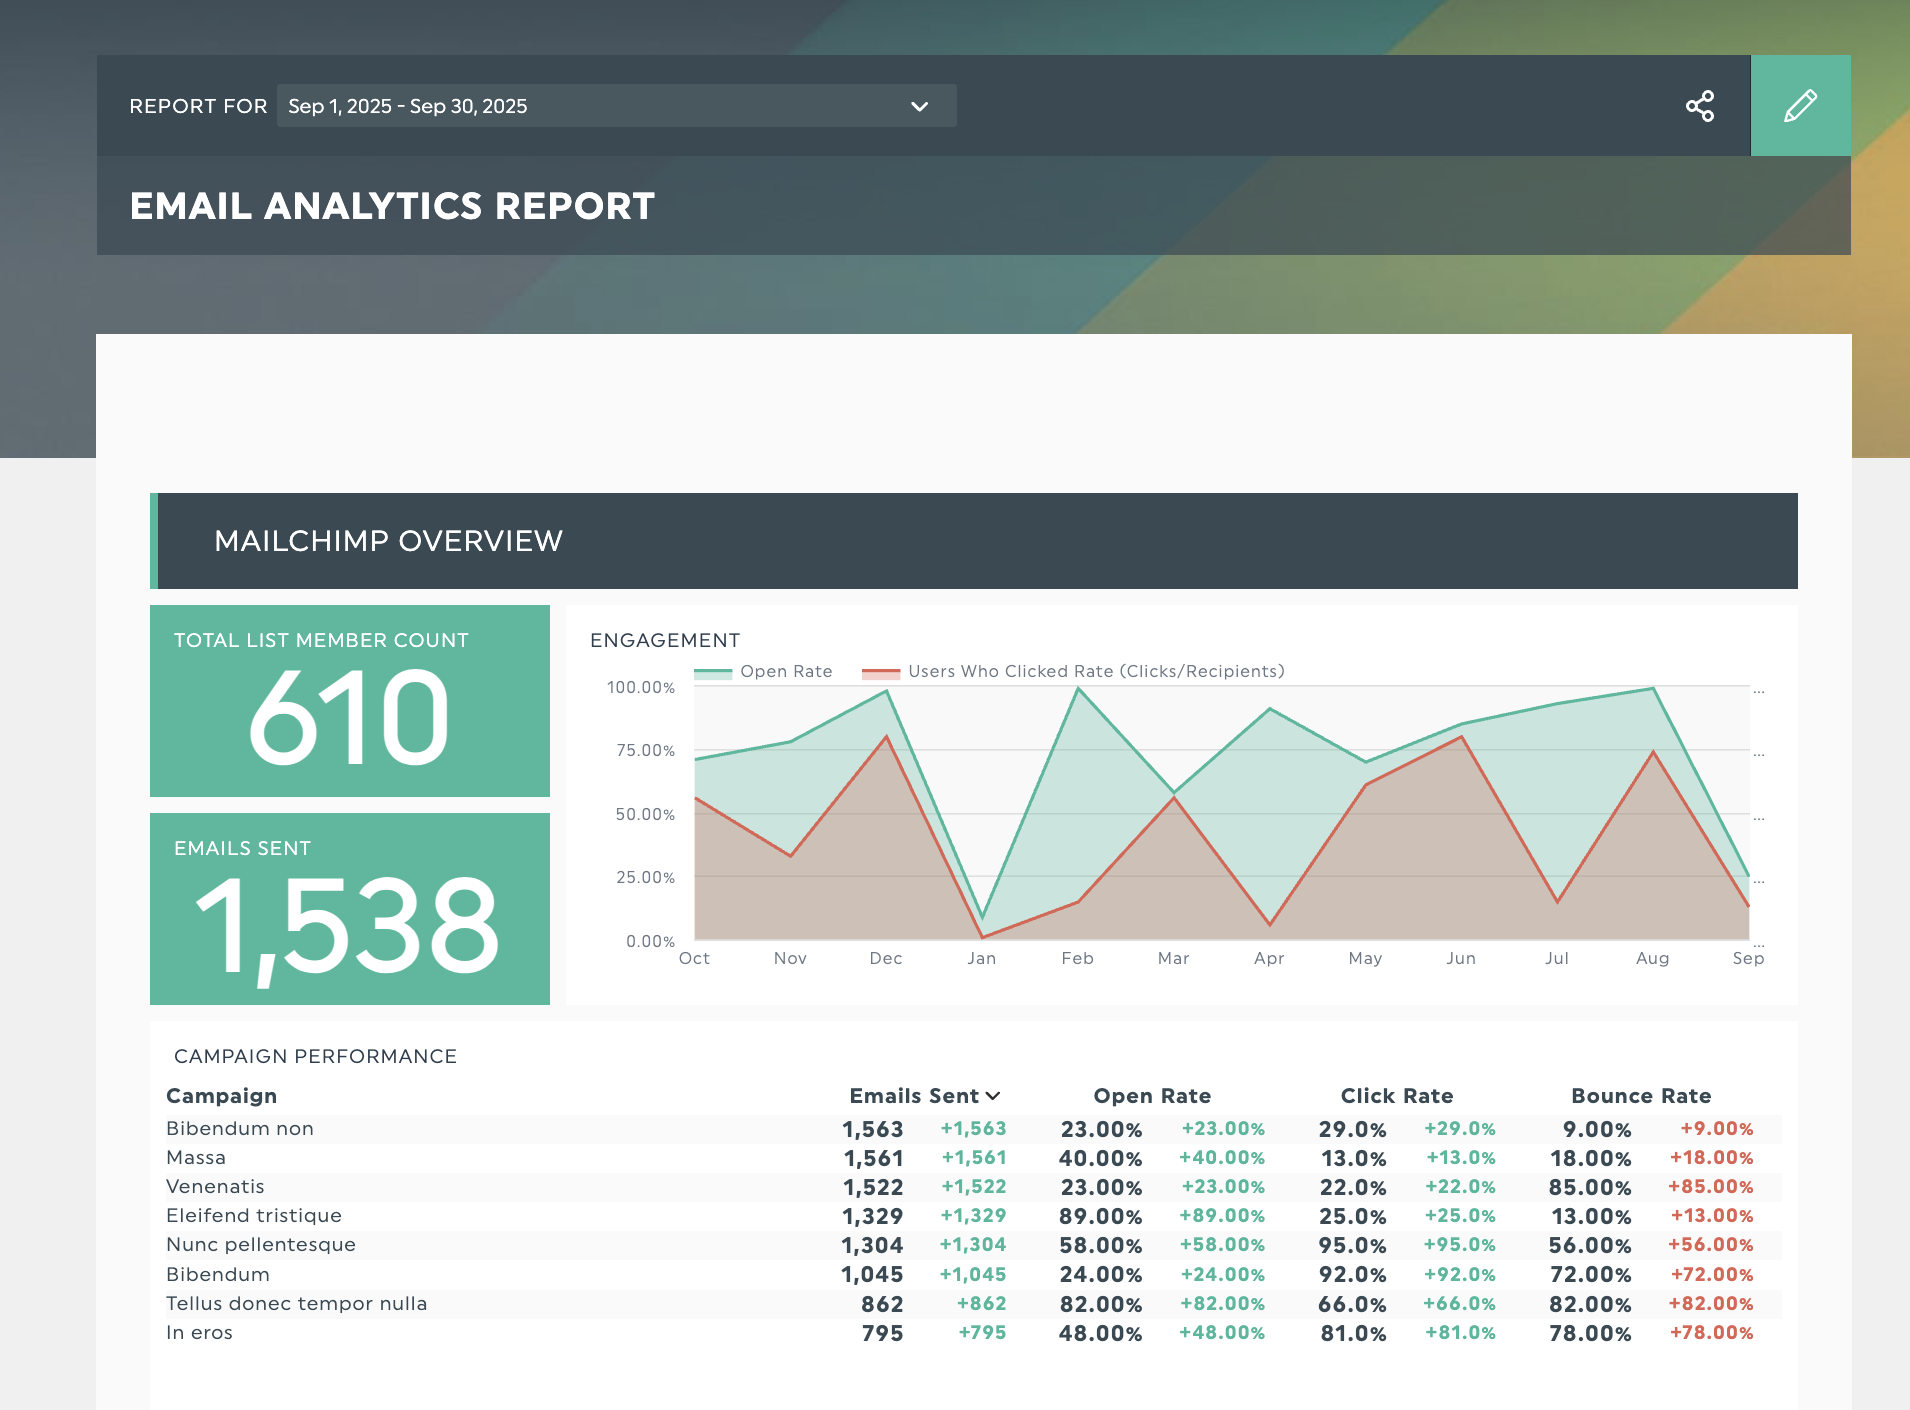The width and height of the screenshot is (1910, 1410).
Task: Click the pencil edit report icon
Action: pos(1800,106)
